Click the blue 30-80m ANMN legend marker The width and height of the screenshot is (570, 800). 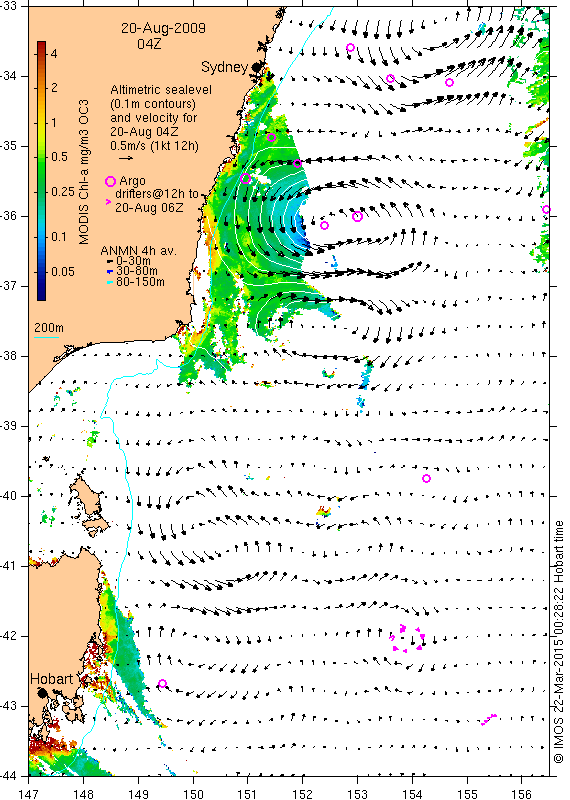pos(109,272)
